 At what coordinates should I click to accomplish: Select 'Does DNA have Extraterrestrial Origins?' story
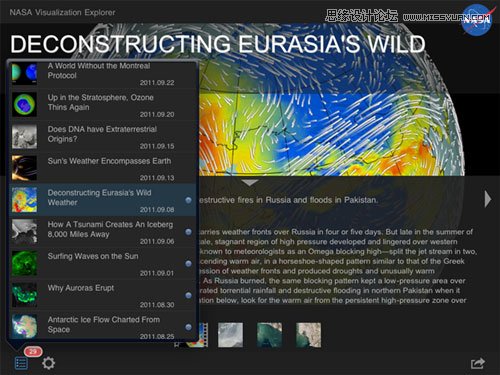[x=103, y=136]
